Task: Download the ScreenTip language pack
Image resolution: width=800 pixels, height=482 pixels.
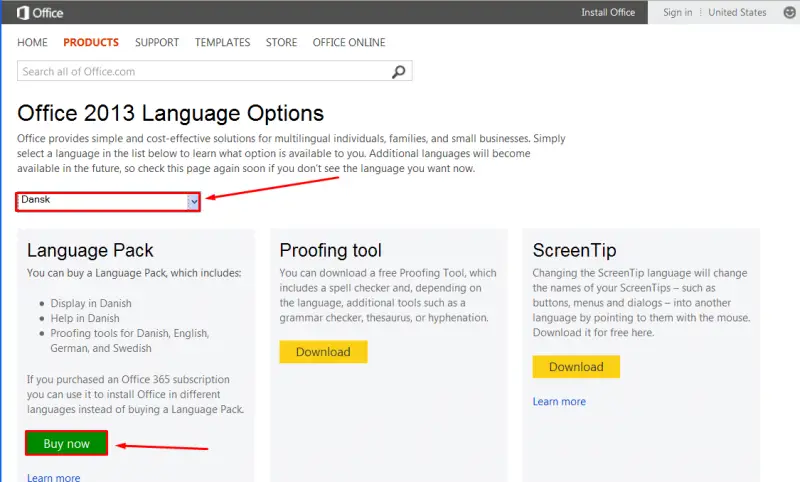Action: click(x=576, y=367)
